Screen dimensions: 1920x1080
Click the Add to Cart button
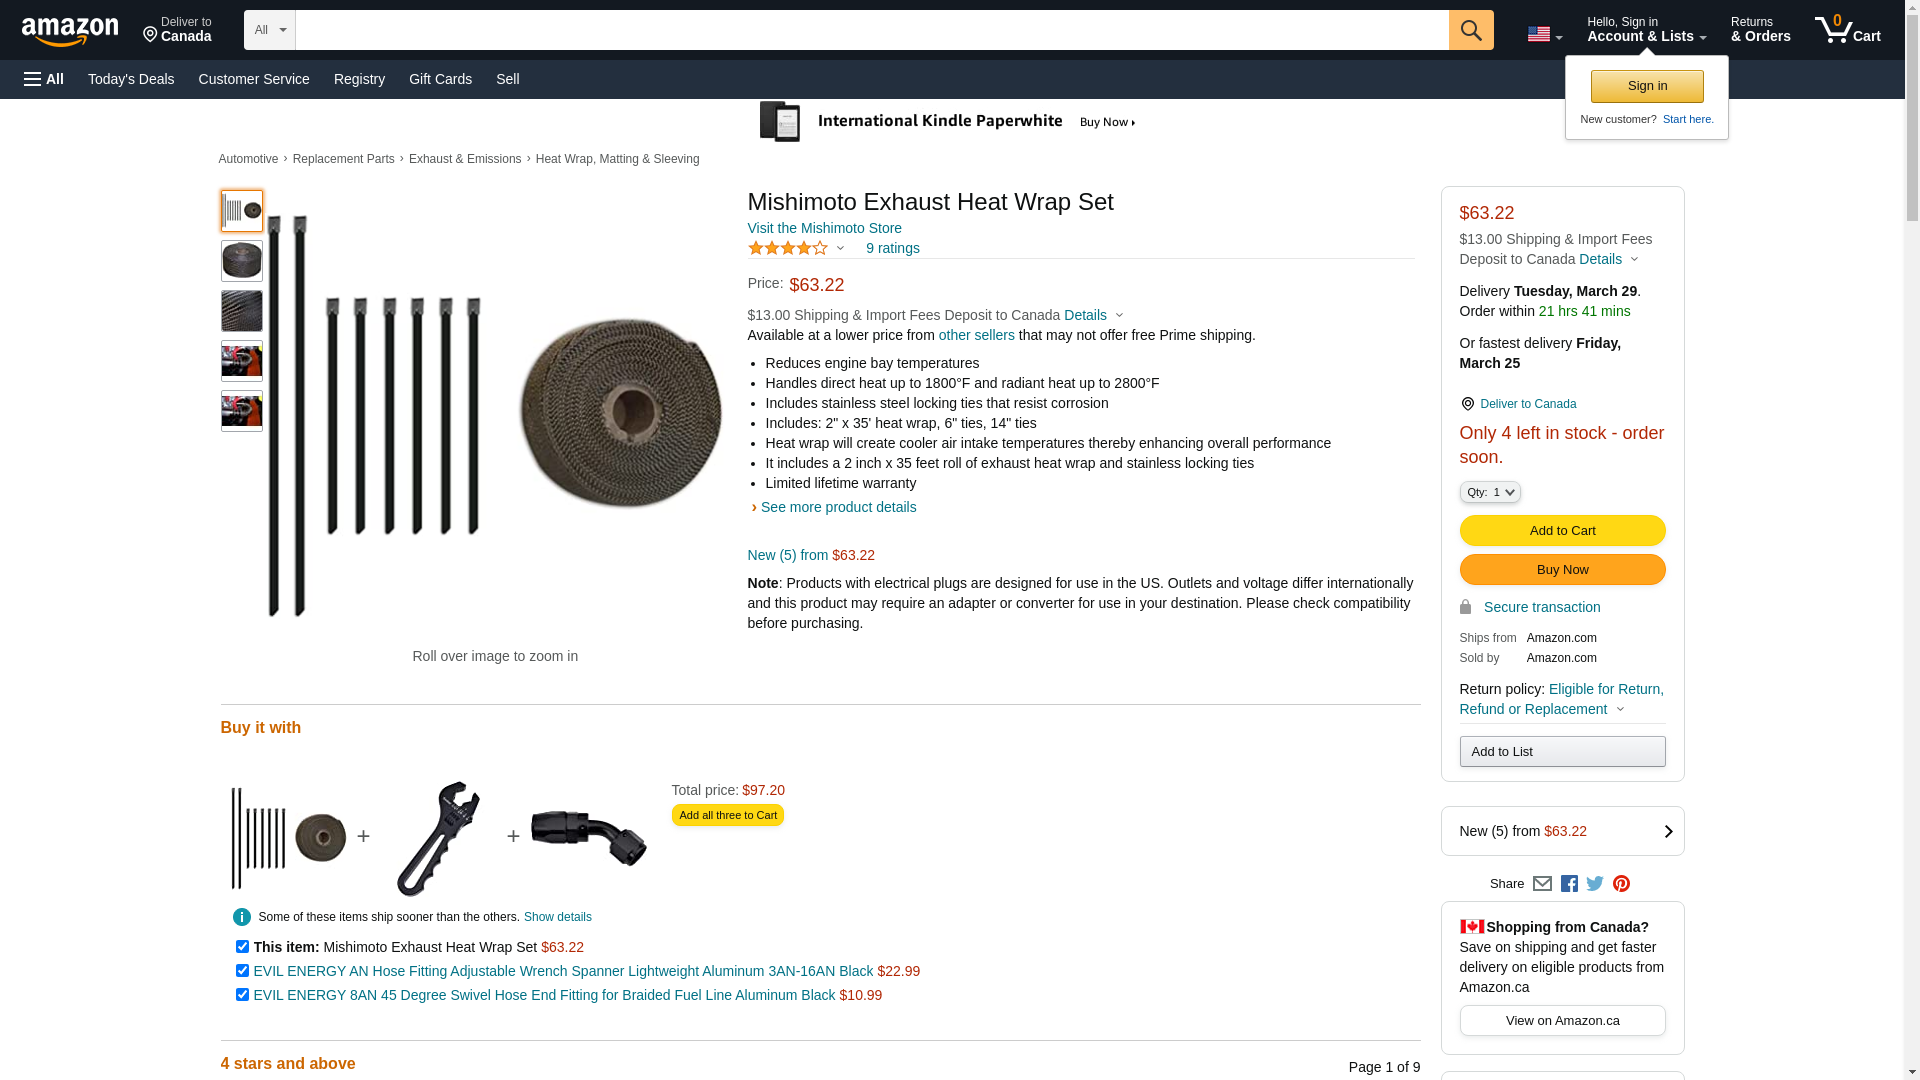tap(1562, 531)
